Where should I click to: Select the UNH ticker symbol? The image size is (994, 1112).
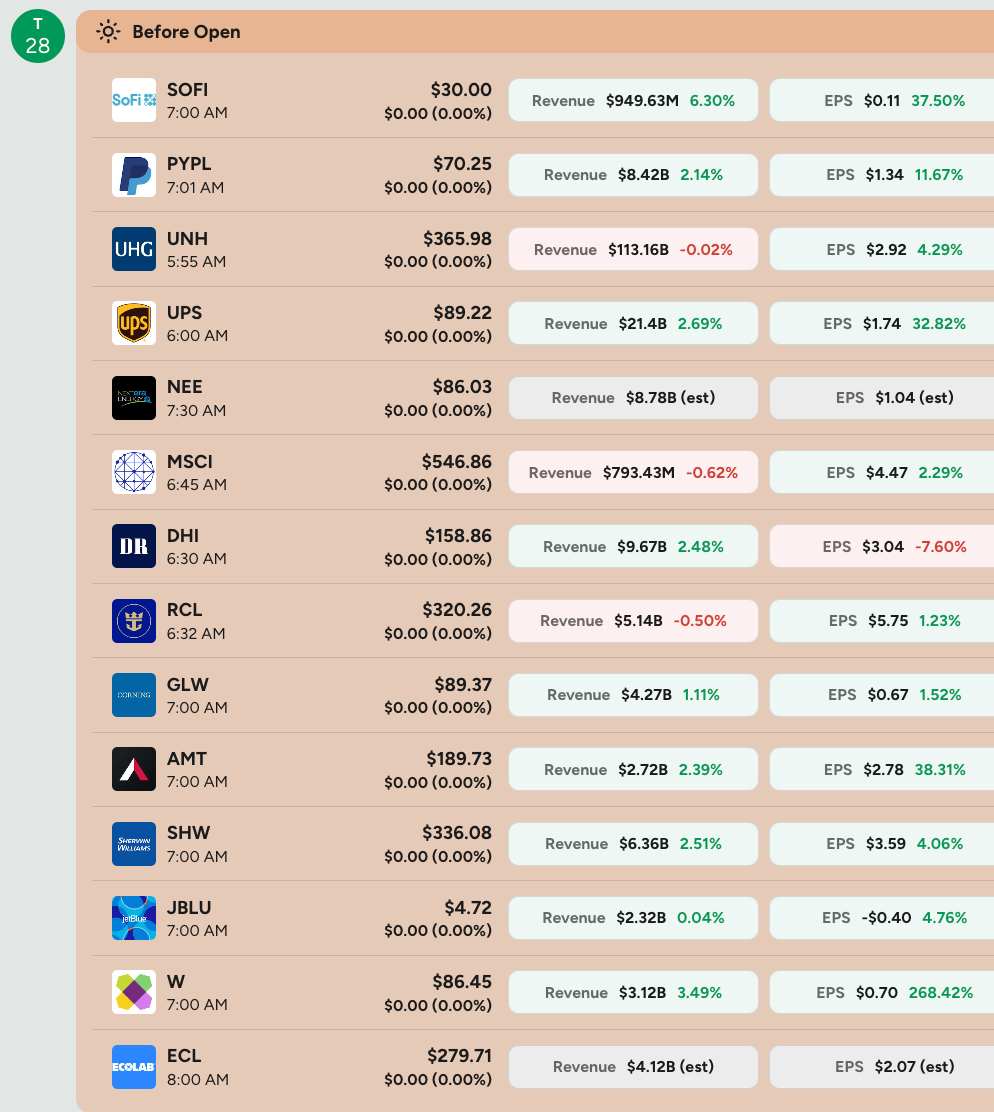(187, 238)
